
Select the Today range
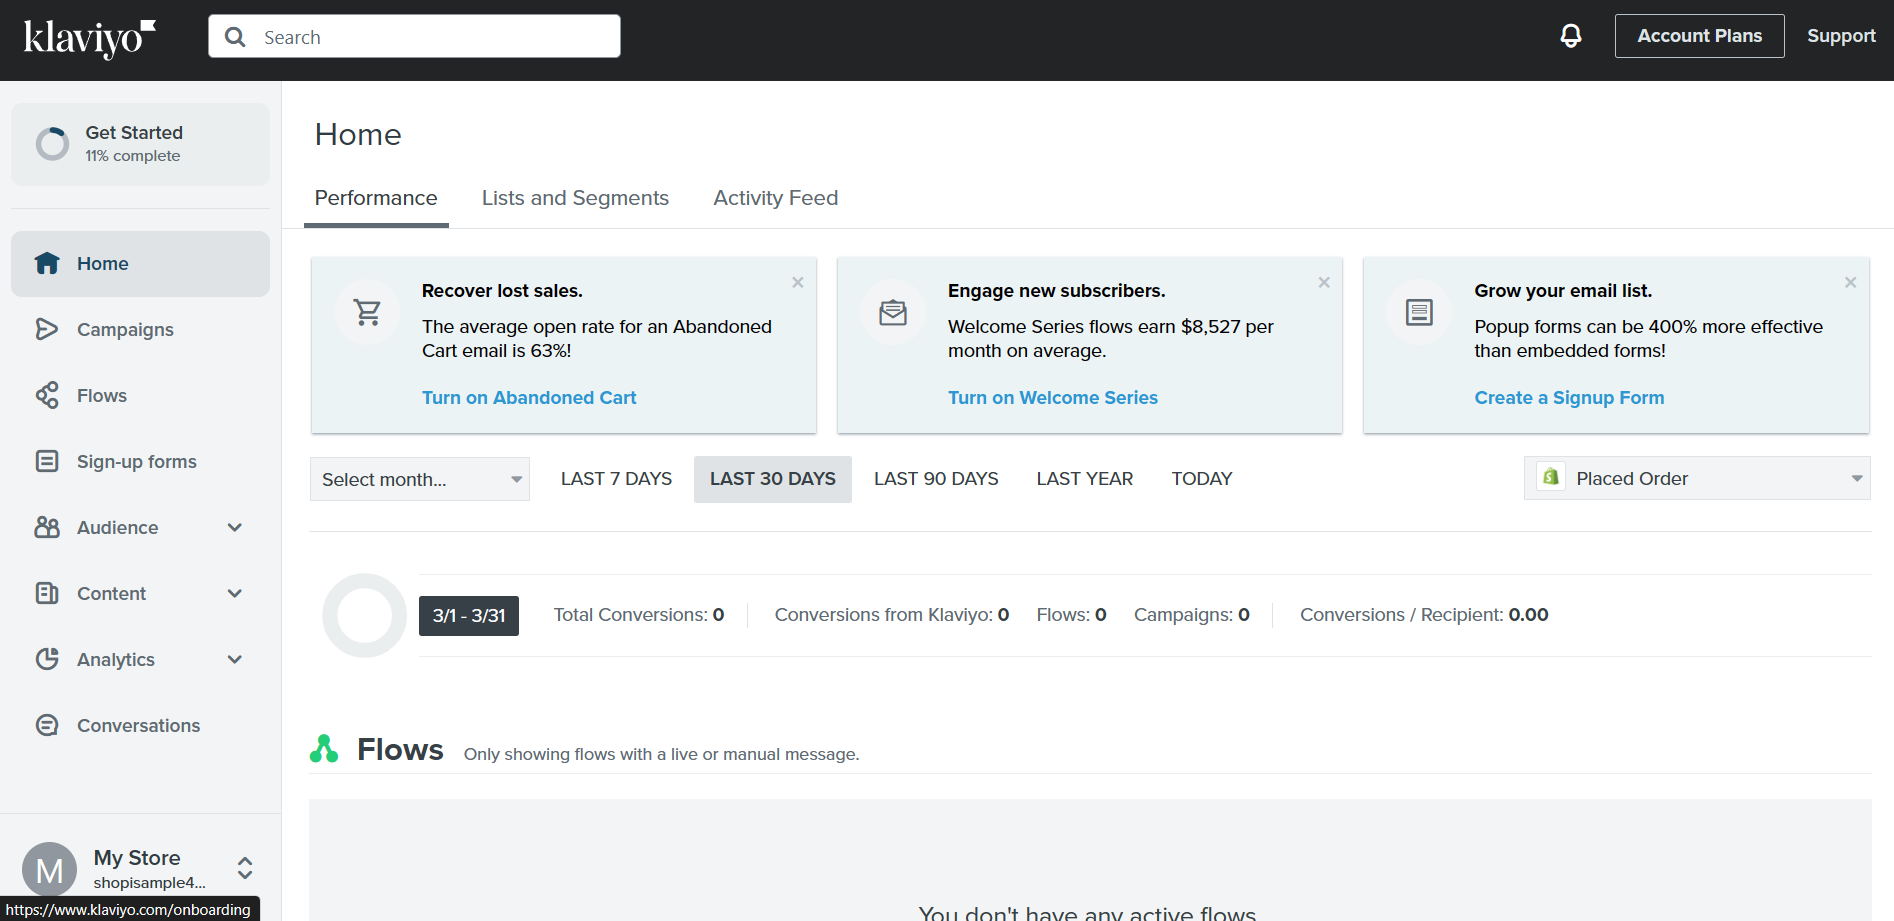(1202, 479)
